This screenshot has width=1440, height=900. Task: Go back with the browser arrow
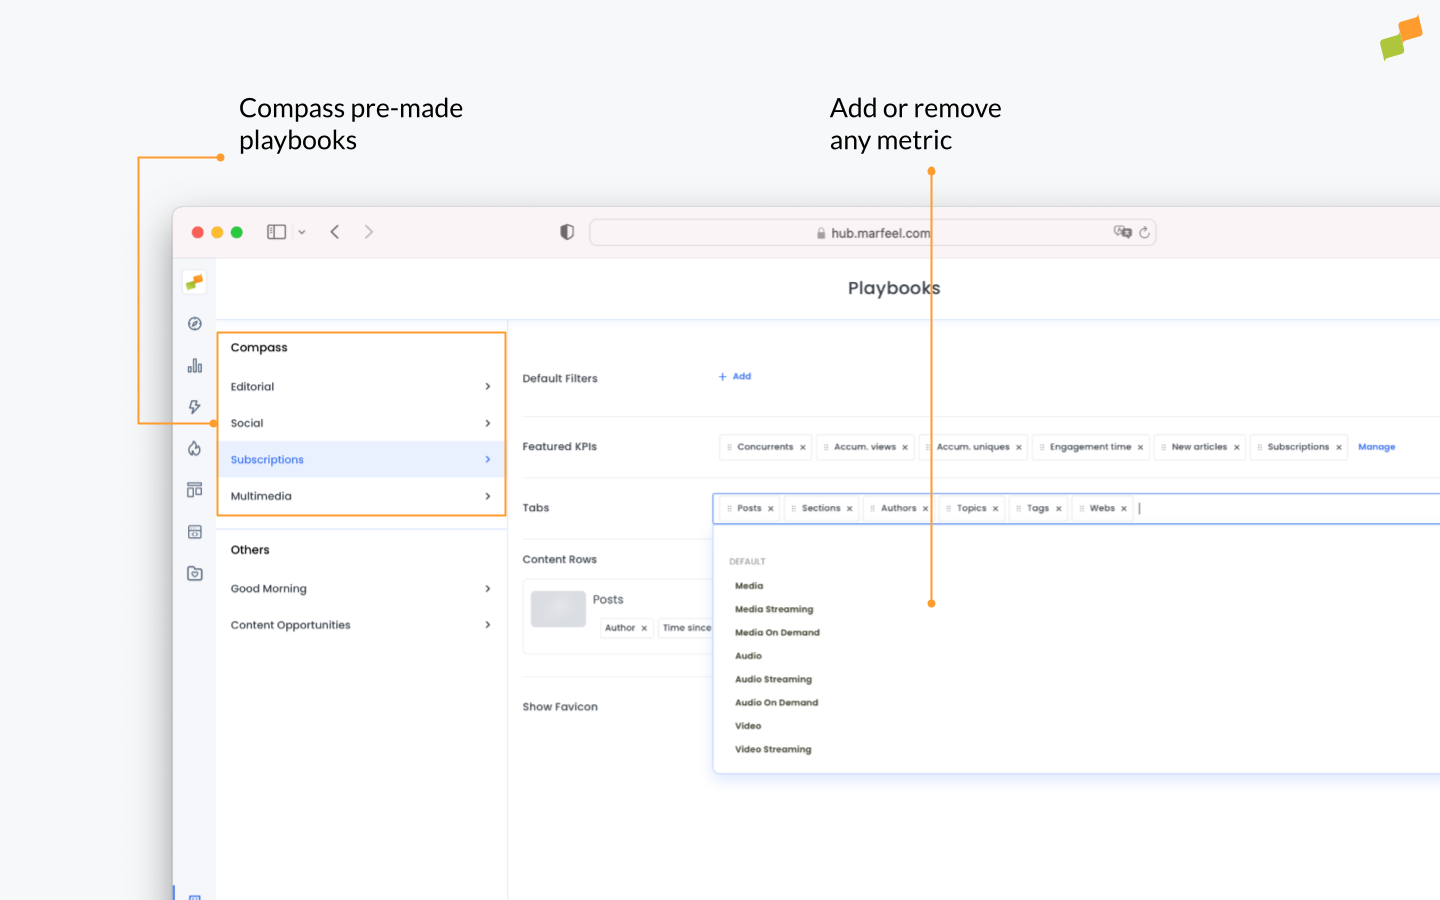click(335, 232)
